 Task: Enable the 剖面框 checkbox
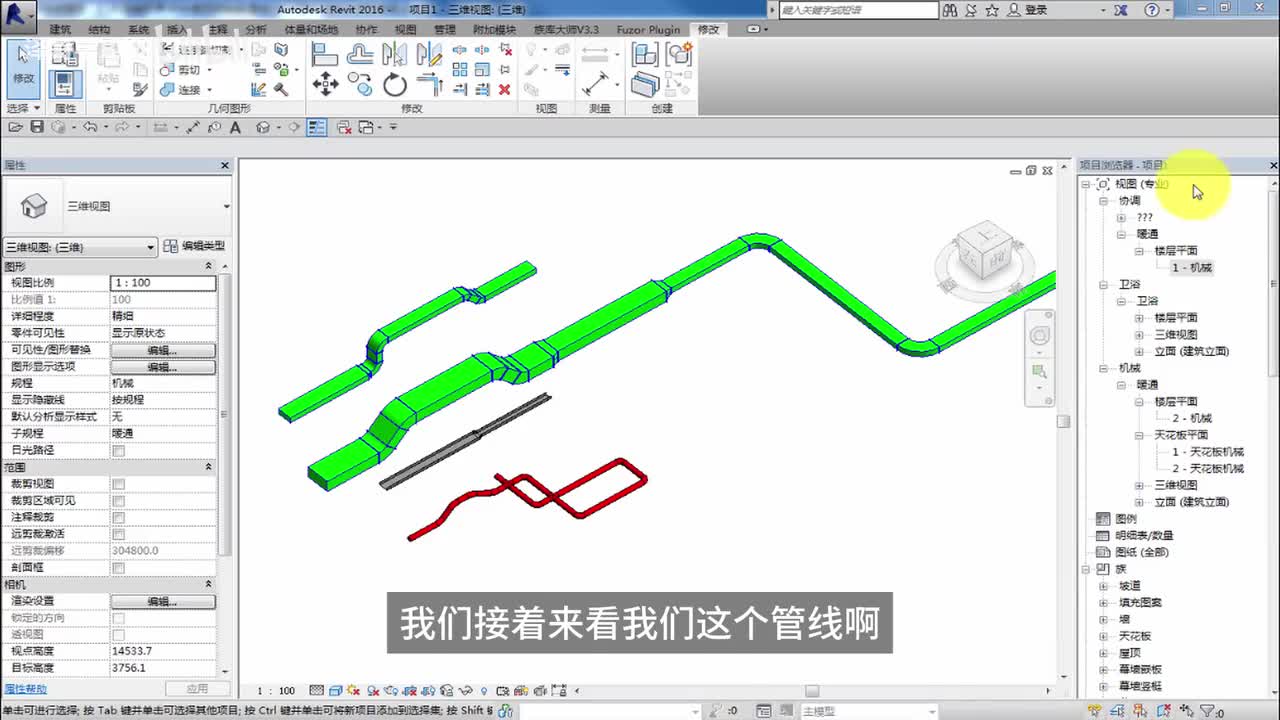coord(119,568)
